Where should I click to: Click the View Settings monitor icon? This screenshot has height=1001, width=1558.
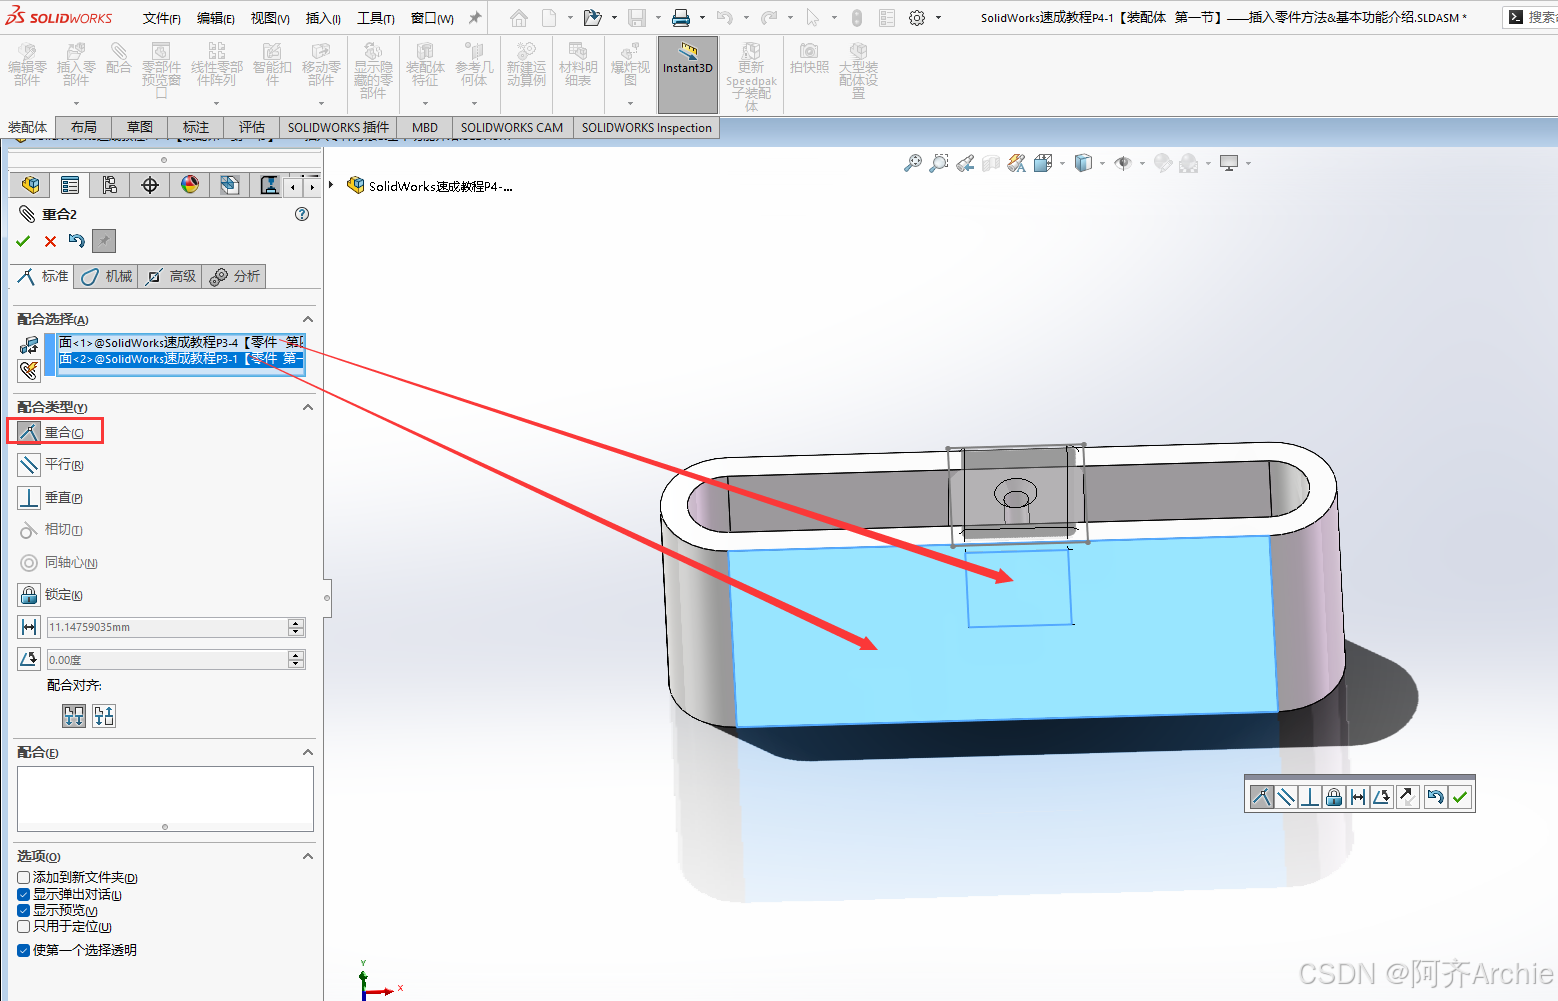click(1229, 163)
